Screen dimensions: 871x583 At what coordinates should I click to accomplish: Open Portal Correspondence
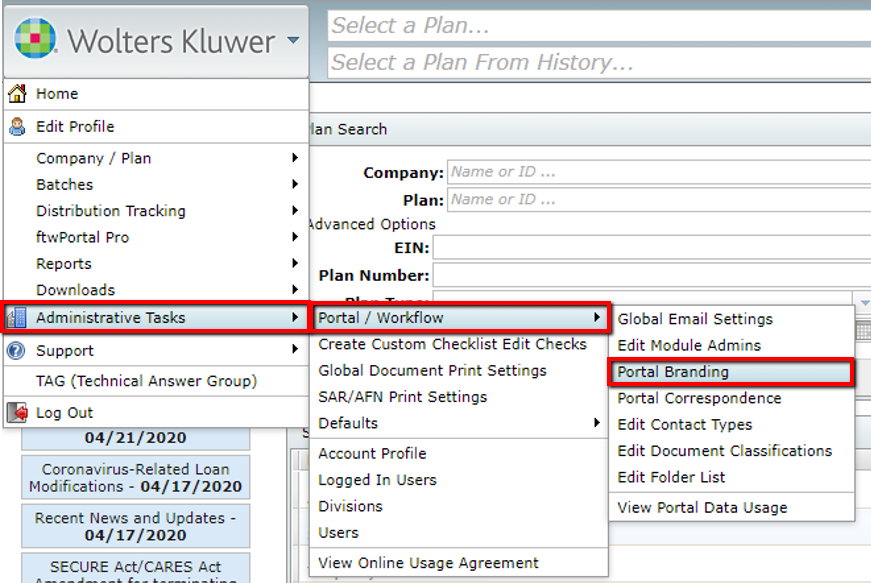point(732,398)
